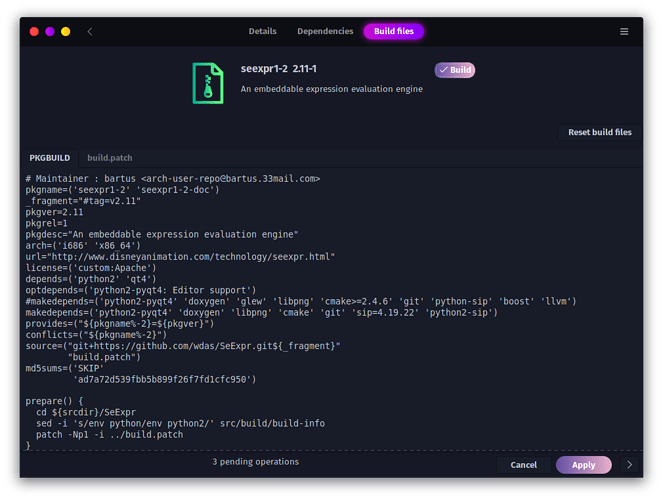Viewport: 662px width, 500px height.
Task: Click the arch=('i686' 'x86_64') line
Action: tap(83, 245)
